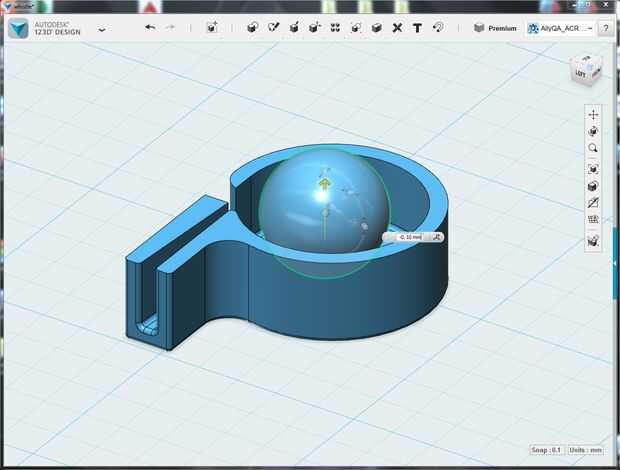
Task: Open the Primitives tool menu
Action: click(x=253, y=27)
